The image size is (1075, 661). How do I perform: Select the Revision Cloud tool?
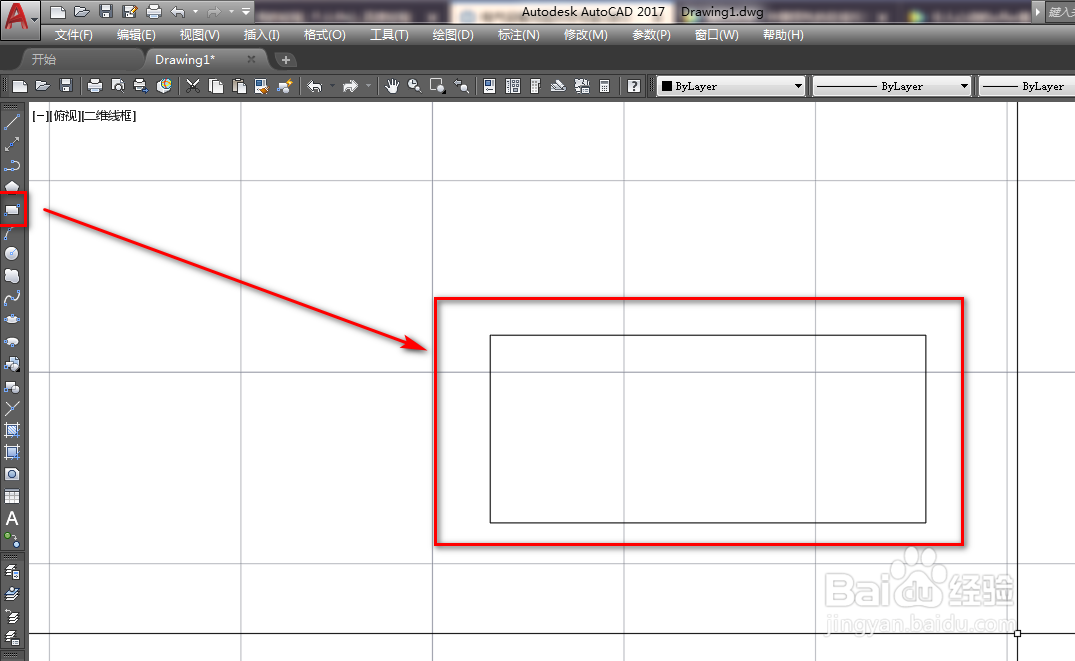pyautogui.click(x=12, y=276)
